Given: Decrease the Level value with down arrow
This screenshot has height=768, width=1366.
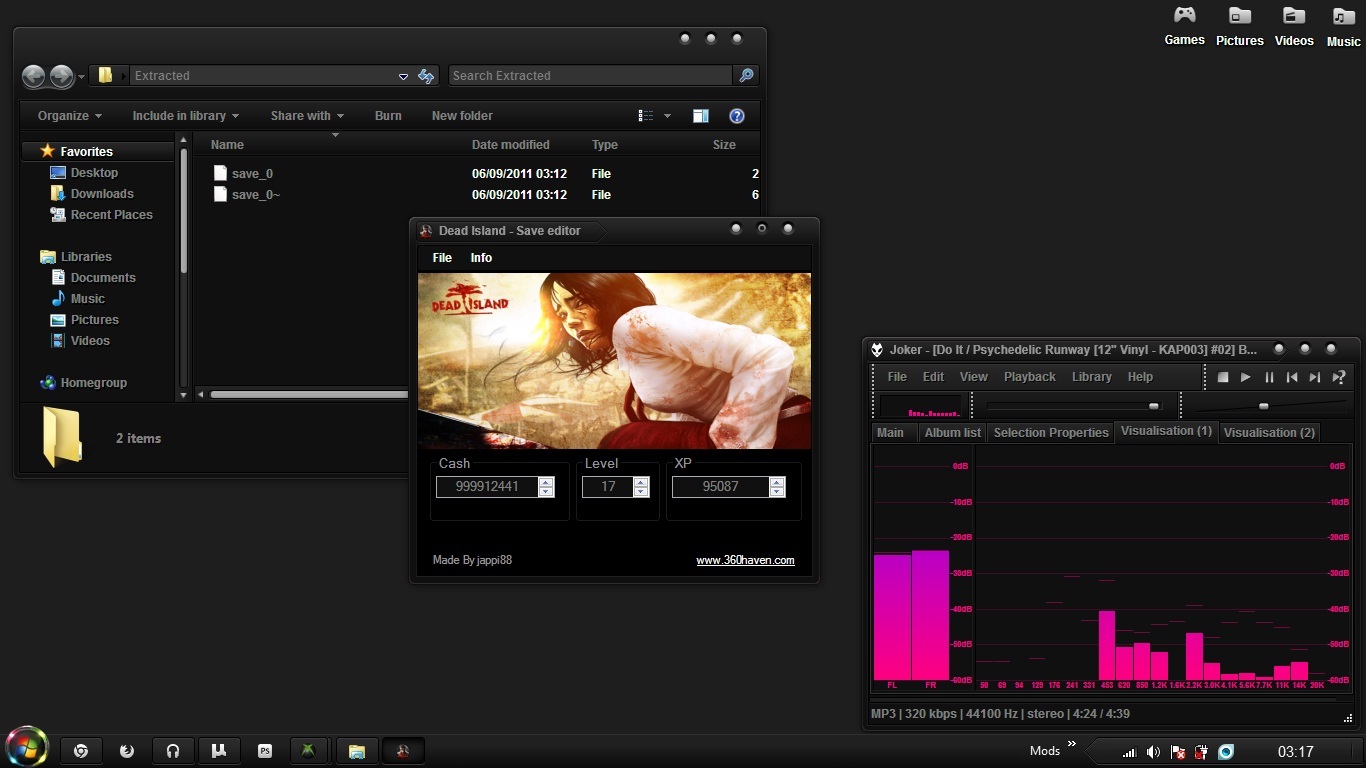Looking at the screenshot, I should coord(641,492).
